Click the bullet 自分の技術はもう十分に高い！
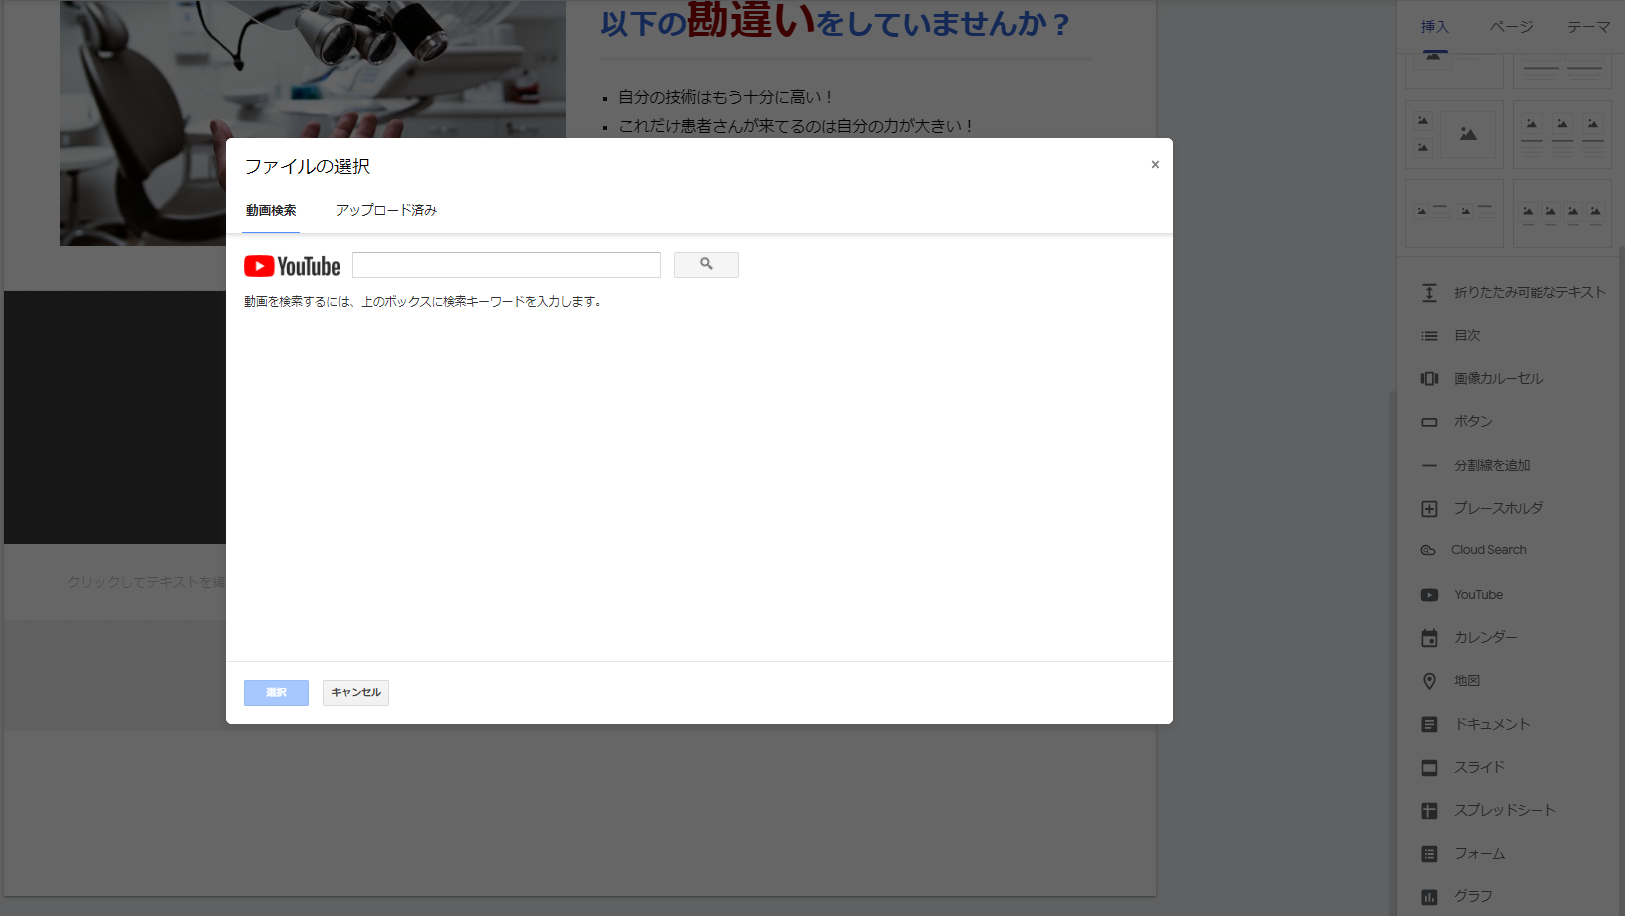The height and width of the screenshot is (916, 1625). [725, 97]
